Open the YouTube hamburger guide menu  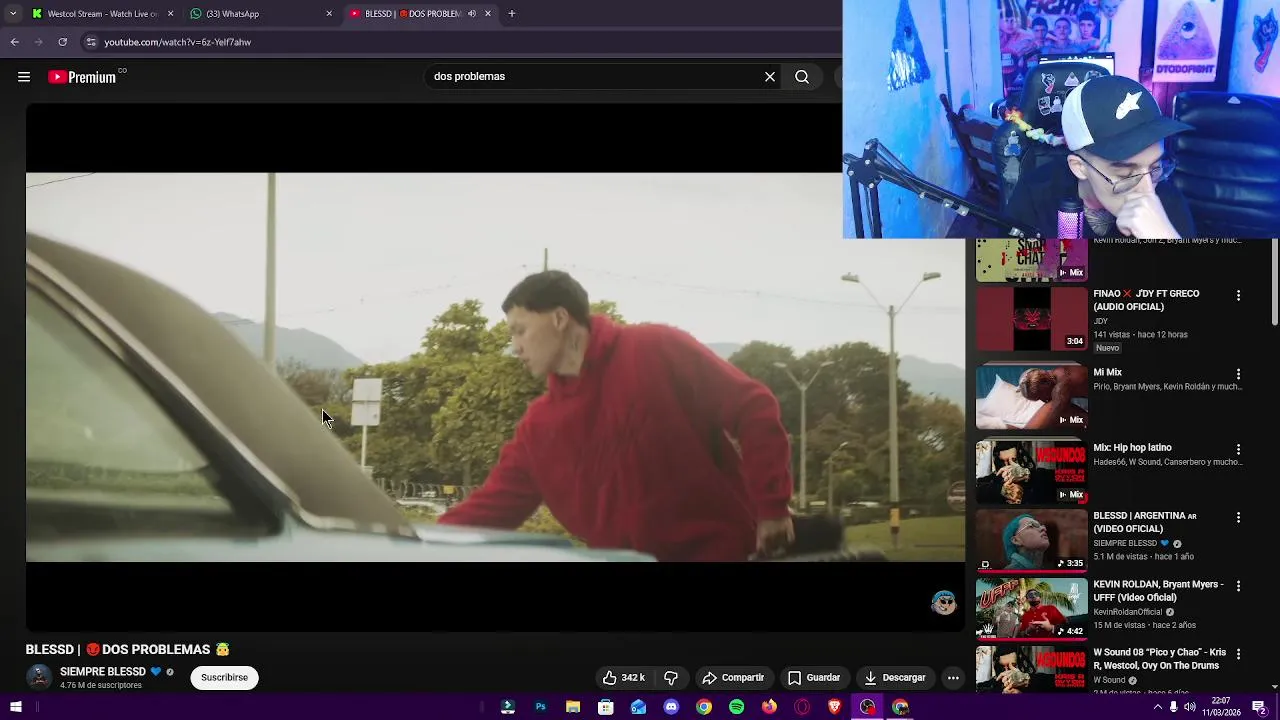[x=24, y=77]
